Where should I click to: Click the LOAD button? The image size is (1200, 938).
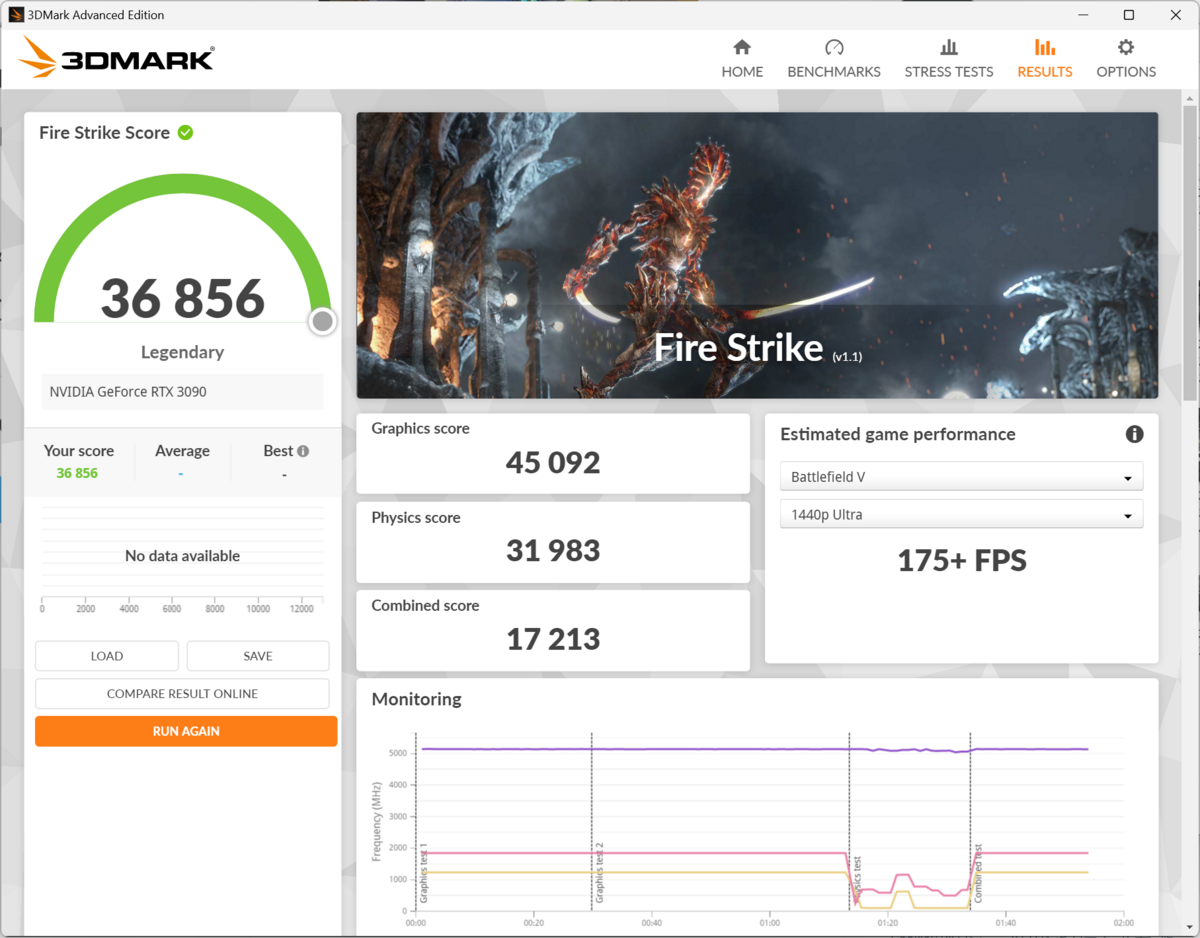[107, 656]
